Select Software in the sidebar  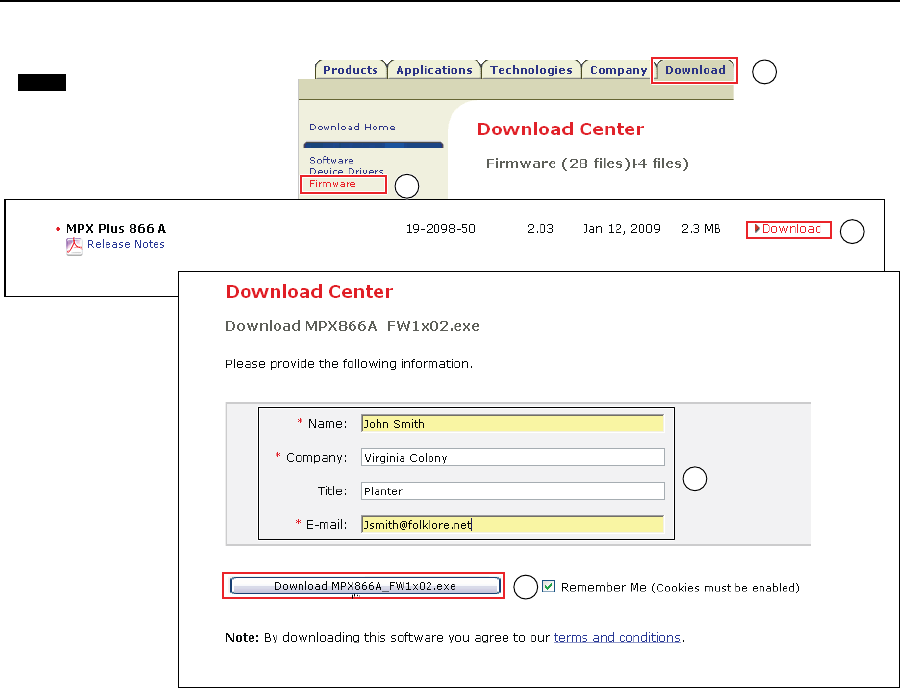[x=331, y=160]
